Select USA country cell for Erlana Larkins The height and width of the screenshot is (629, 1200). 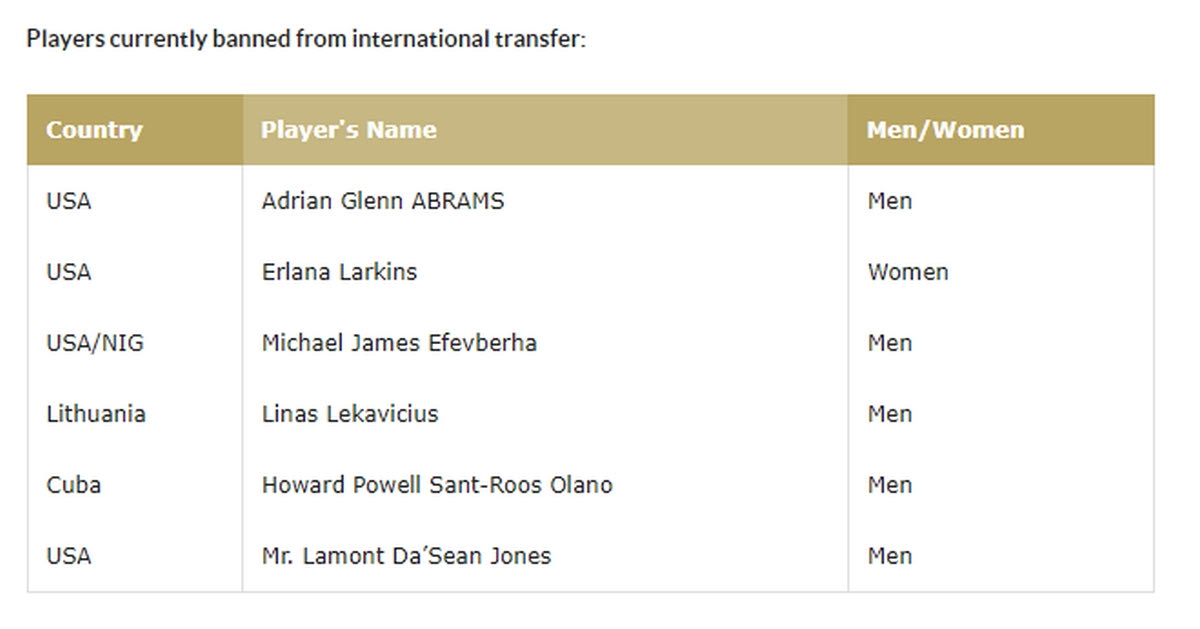click(x=68, y=272)
